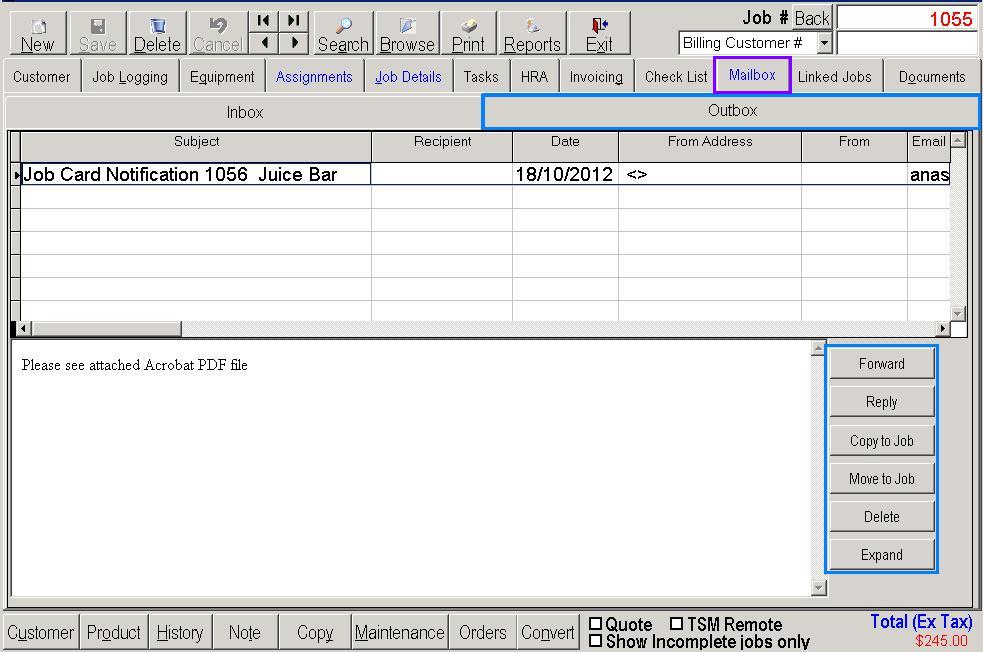Image resolution: width=983 pixels, height=652 pixels.
Task: Open the Reports toolbar icon
Action: pos(532,27)
